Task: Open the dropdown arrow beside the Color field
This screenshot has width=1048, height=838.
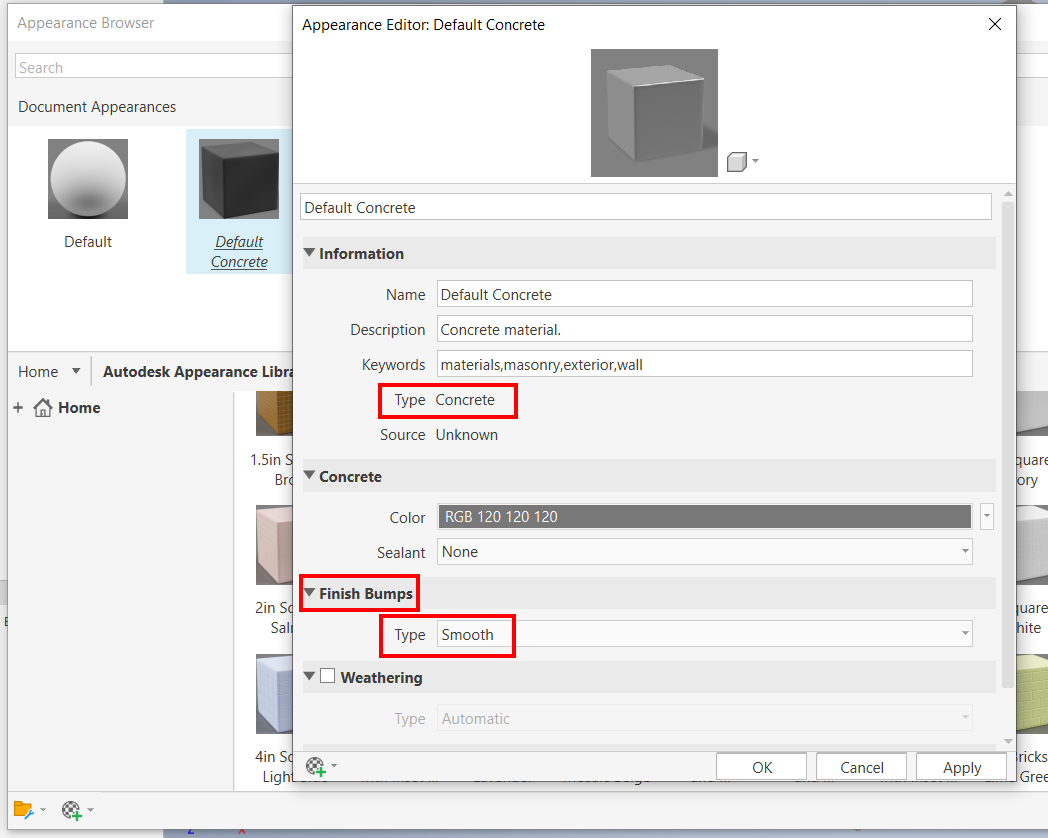Action: click(x=986, y=516)
